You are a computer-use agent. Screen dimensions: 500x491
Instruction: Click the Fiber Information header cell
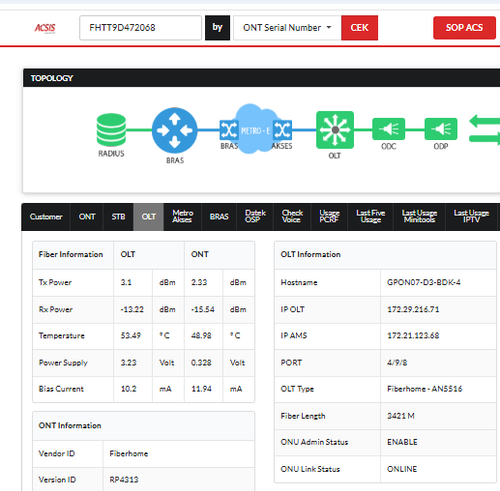[73, 255]
